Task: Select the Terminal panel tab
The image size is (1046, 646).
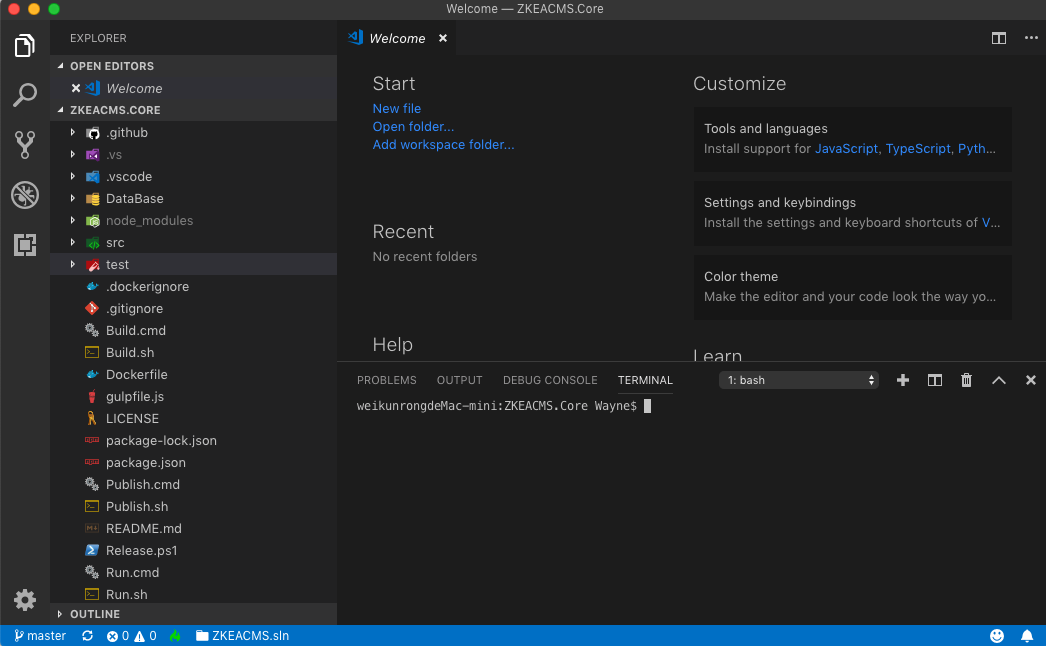Action: click(645, 380)
